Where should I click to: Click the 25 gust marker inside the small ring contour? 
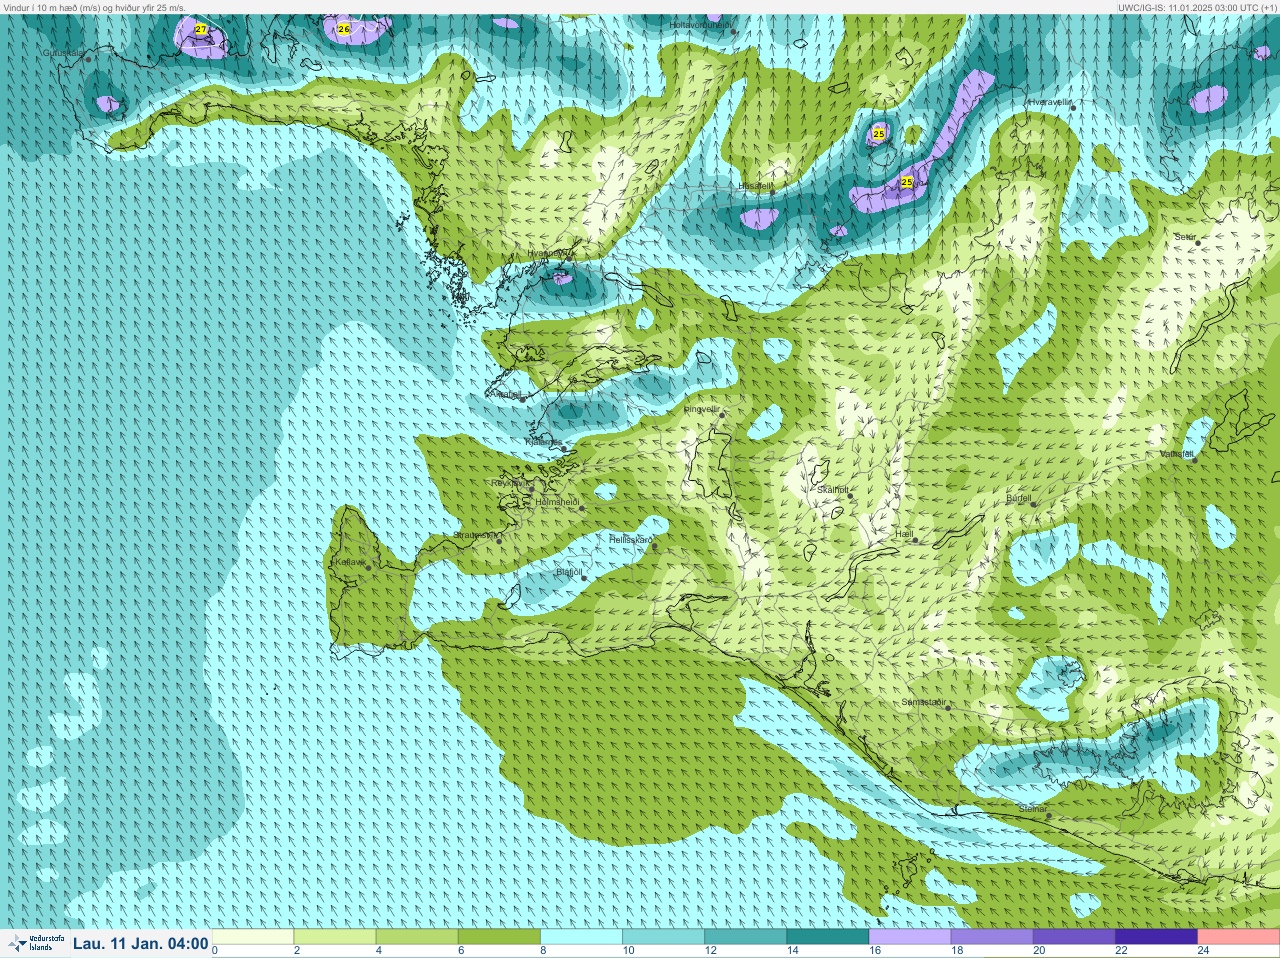[x=878, y=133]
